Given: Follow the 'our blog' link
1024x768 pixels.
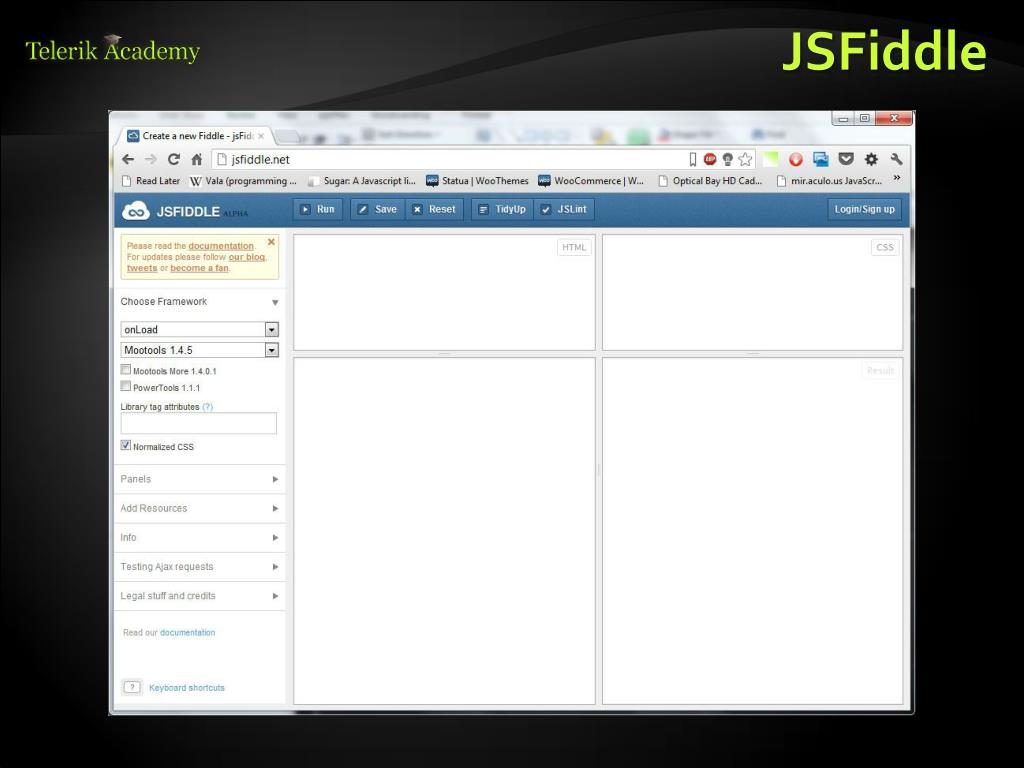Looking at the screenshot, I should [247, 257].
